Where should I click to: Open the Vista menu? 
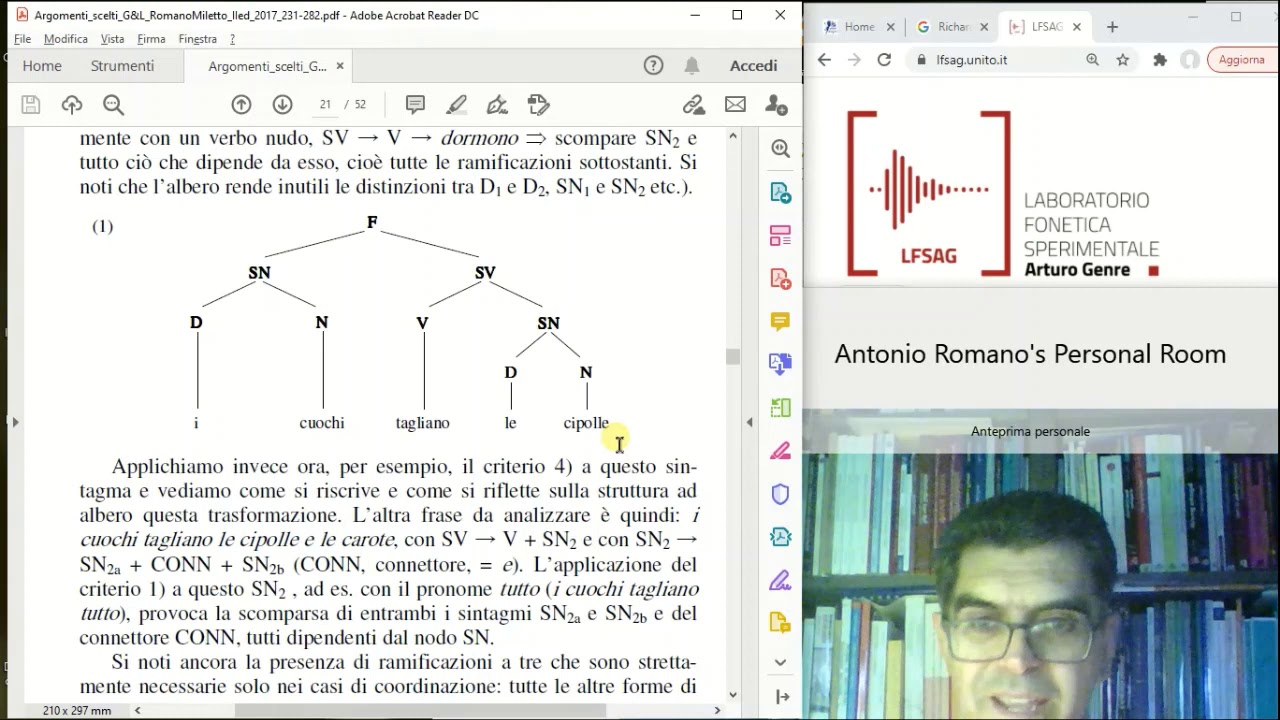pos(112,39)
